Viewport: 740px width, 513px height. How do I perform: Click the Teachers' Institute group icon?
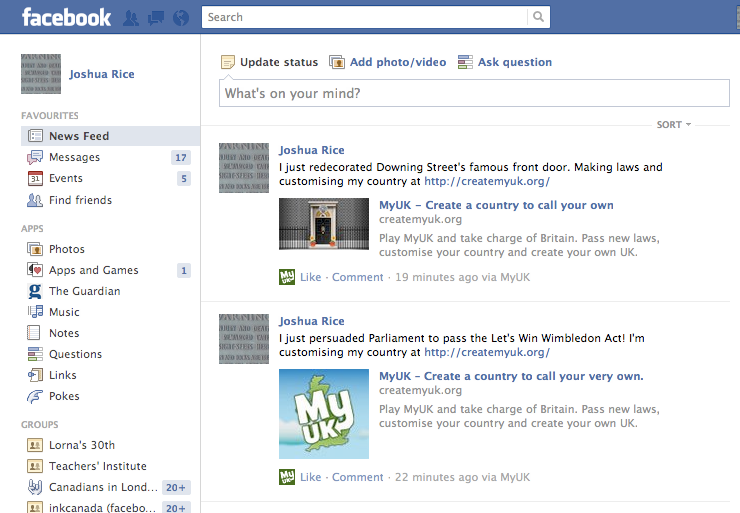(35, 466)
